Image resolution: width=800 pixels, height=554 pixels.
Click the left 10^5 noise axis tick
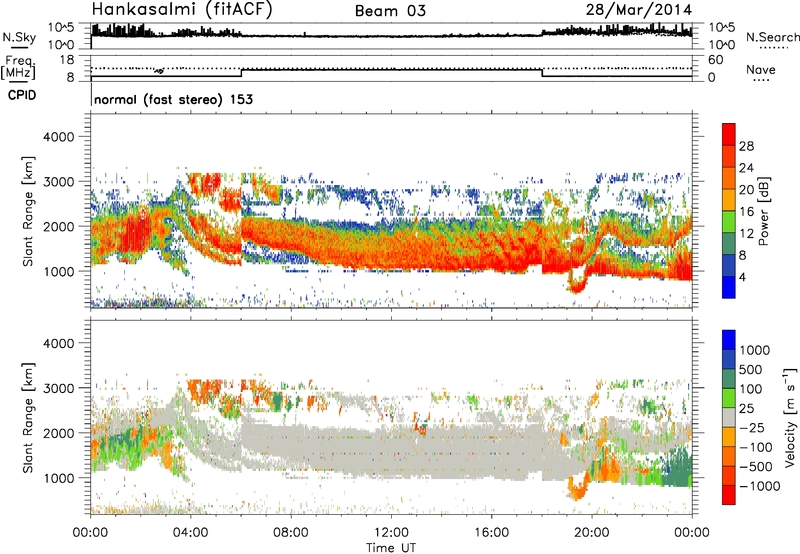click(x=62, y=28)
